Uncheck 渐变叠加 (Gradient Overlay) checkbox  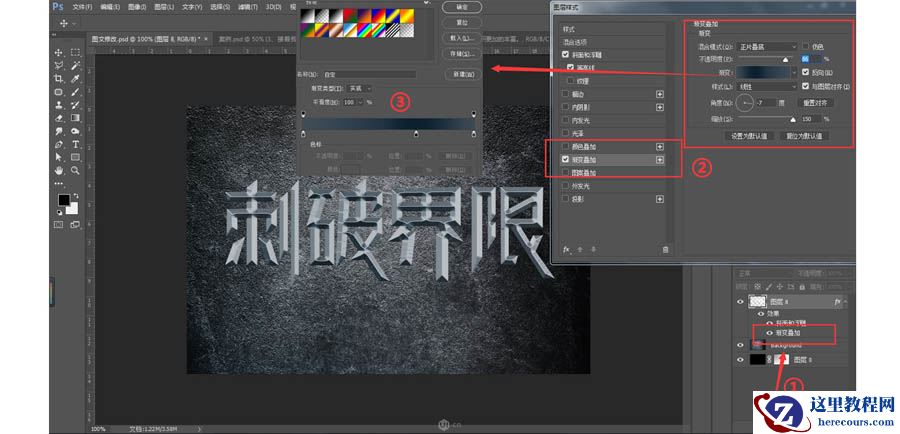(566, 160)
